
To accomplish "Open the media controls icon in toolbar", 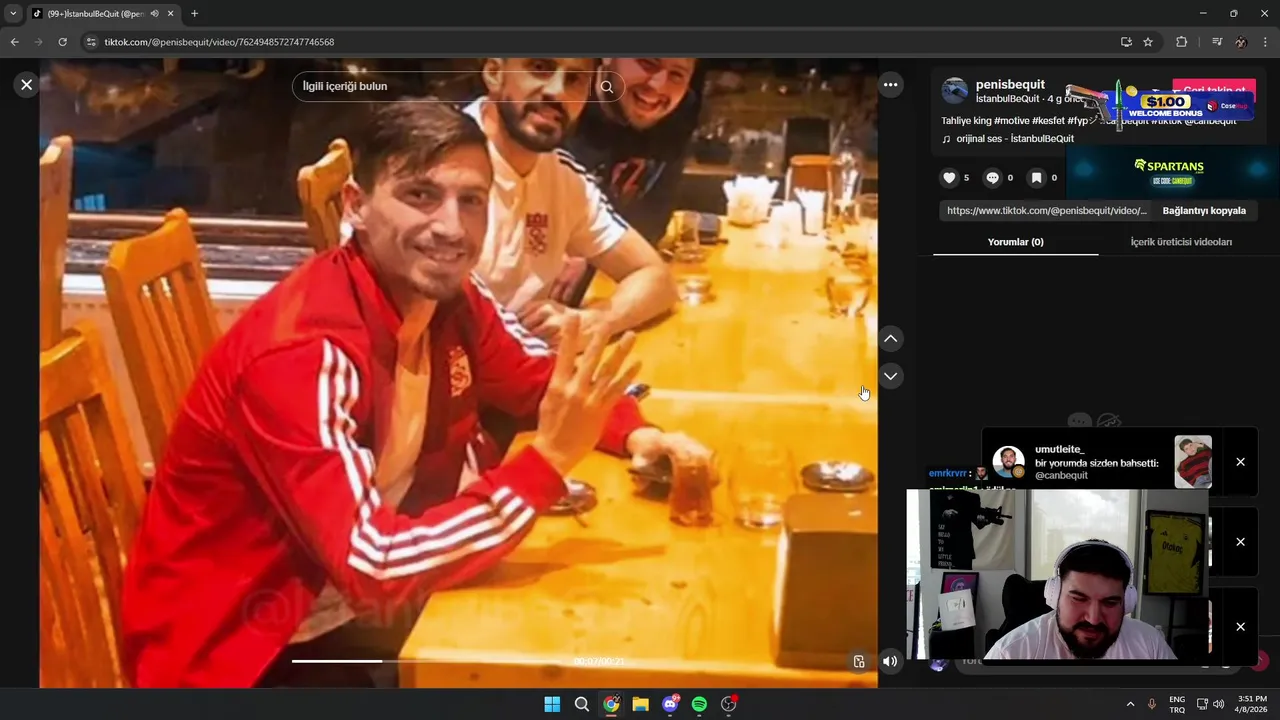I will point(1217,42).
